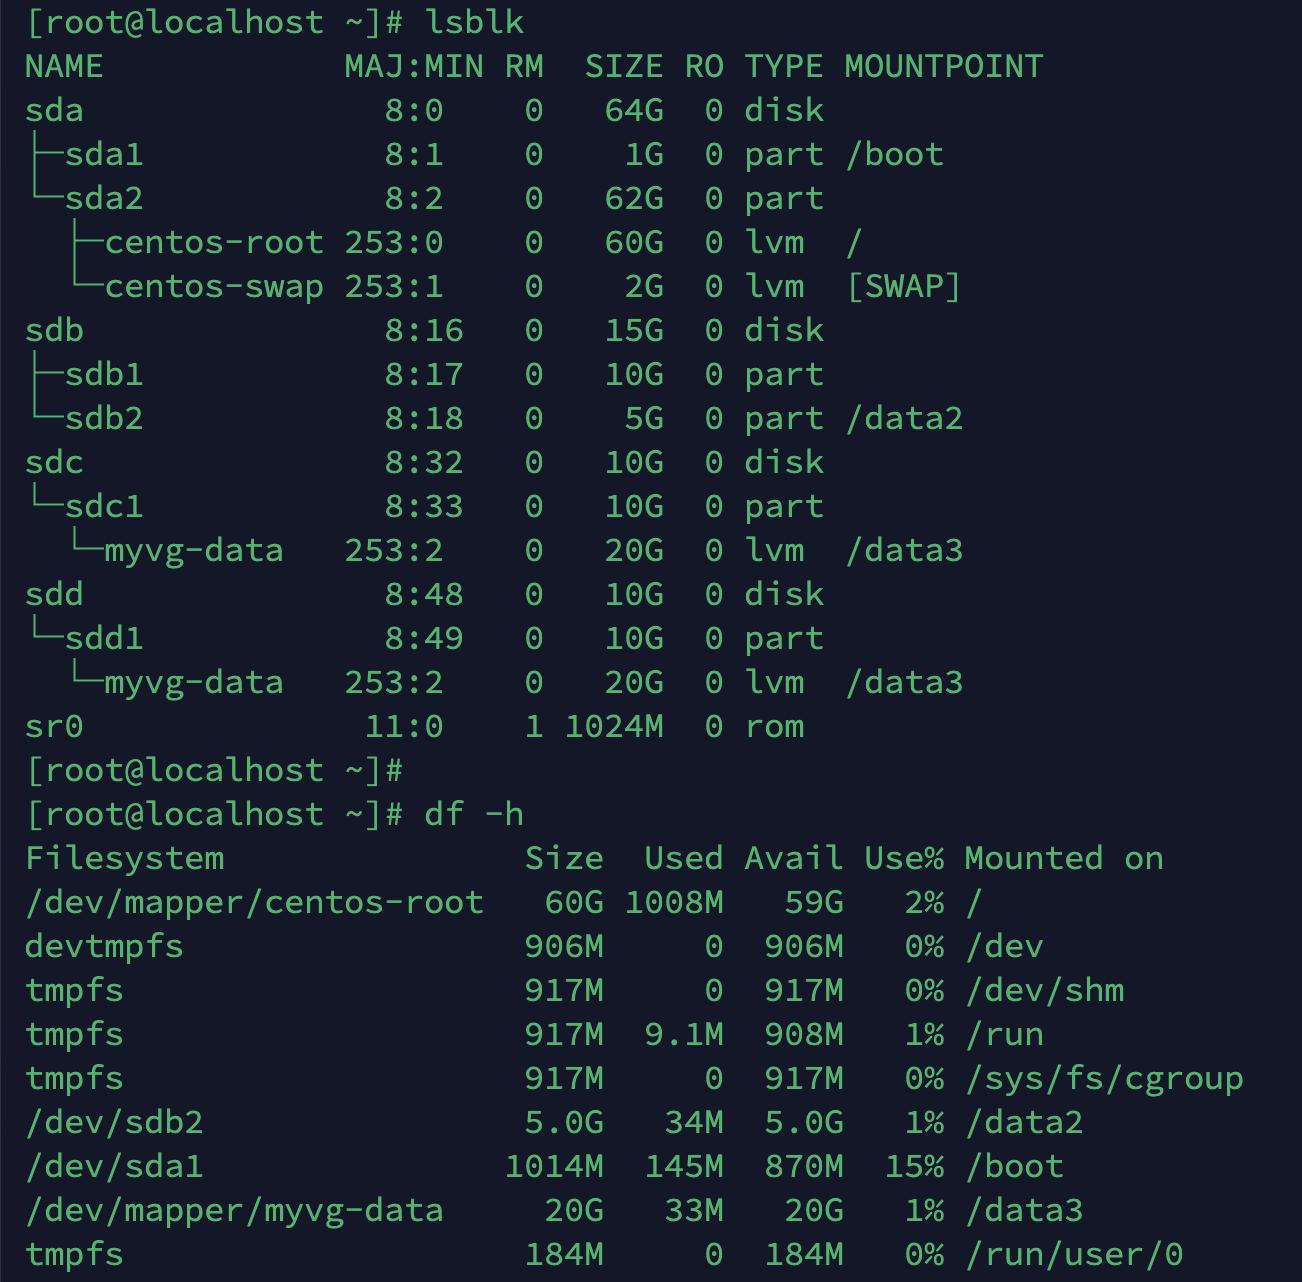Click /dev/mapper/centos-root filesystem text
This screenshot has width=1302, height=1282.
254,902
